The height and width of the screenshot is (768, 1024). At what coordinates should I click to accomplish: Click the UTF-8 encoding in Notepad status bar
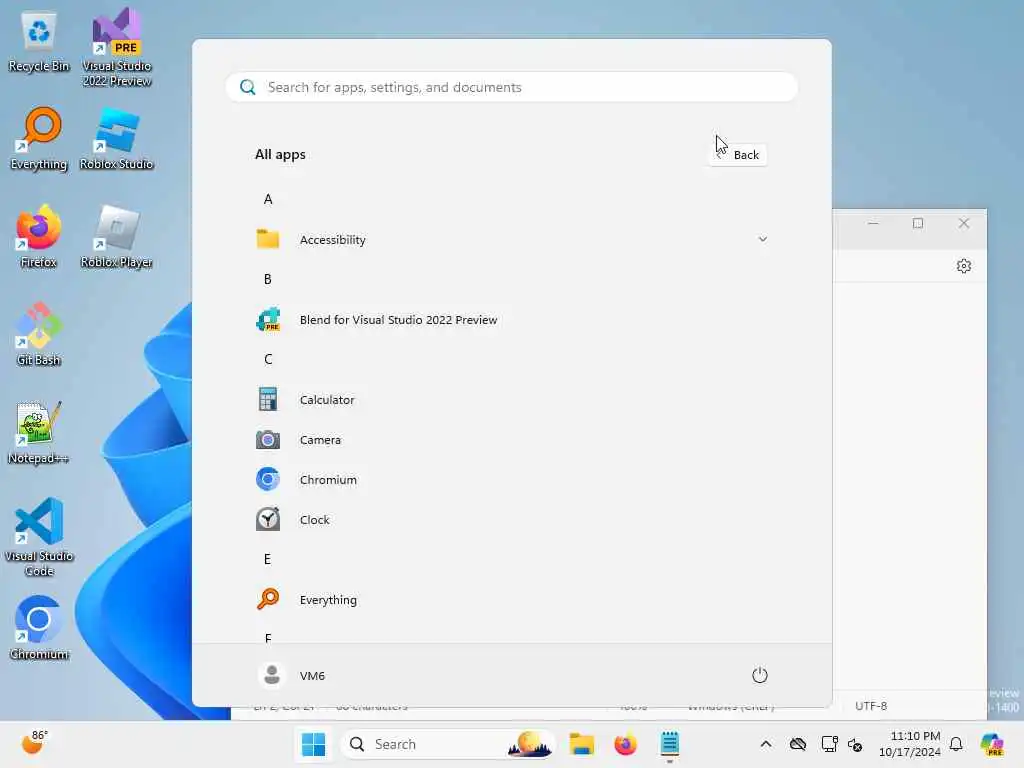(871, 706)
